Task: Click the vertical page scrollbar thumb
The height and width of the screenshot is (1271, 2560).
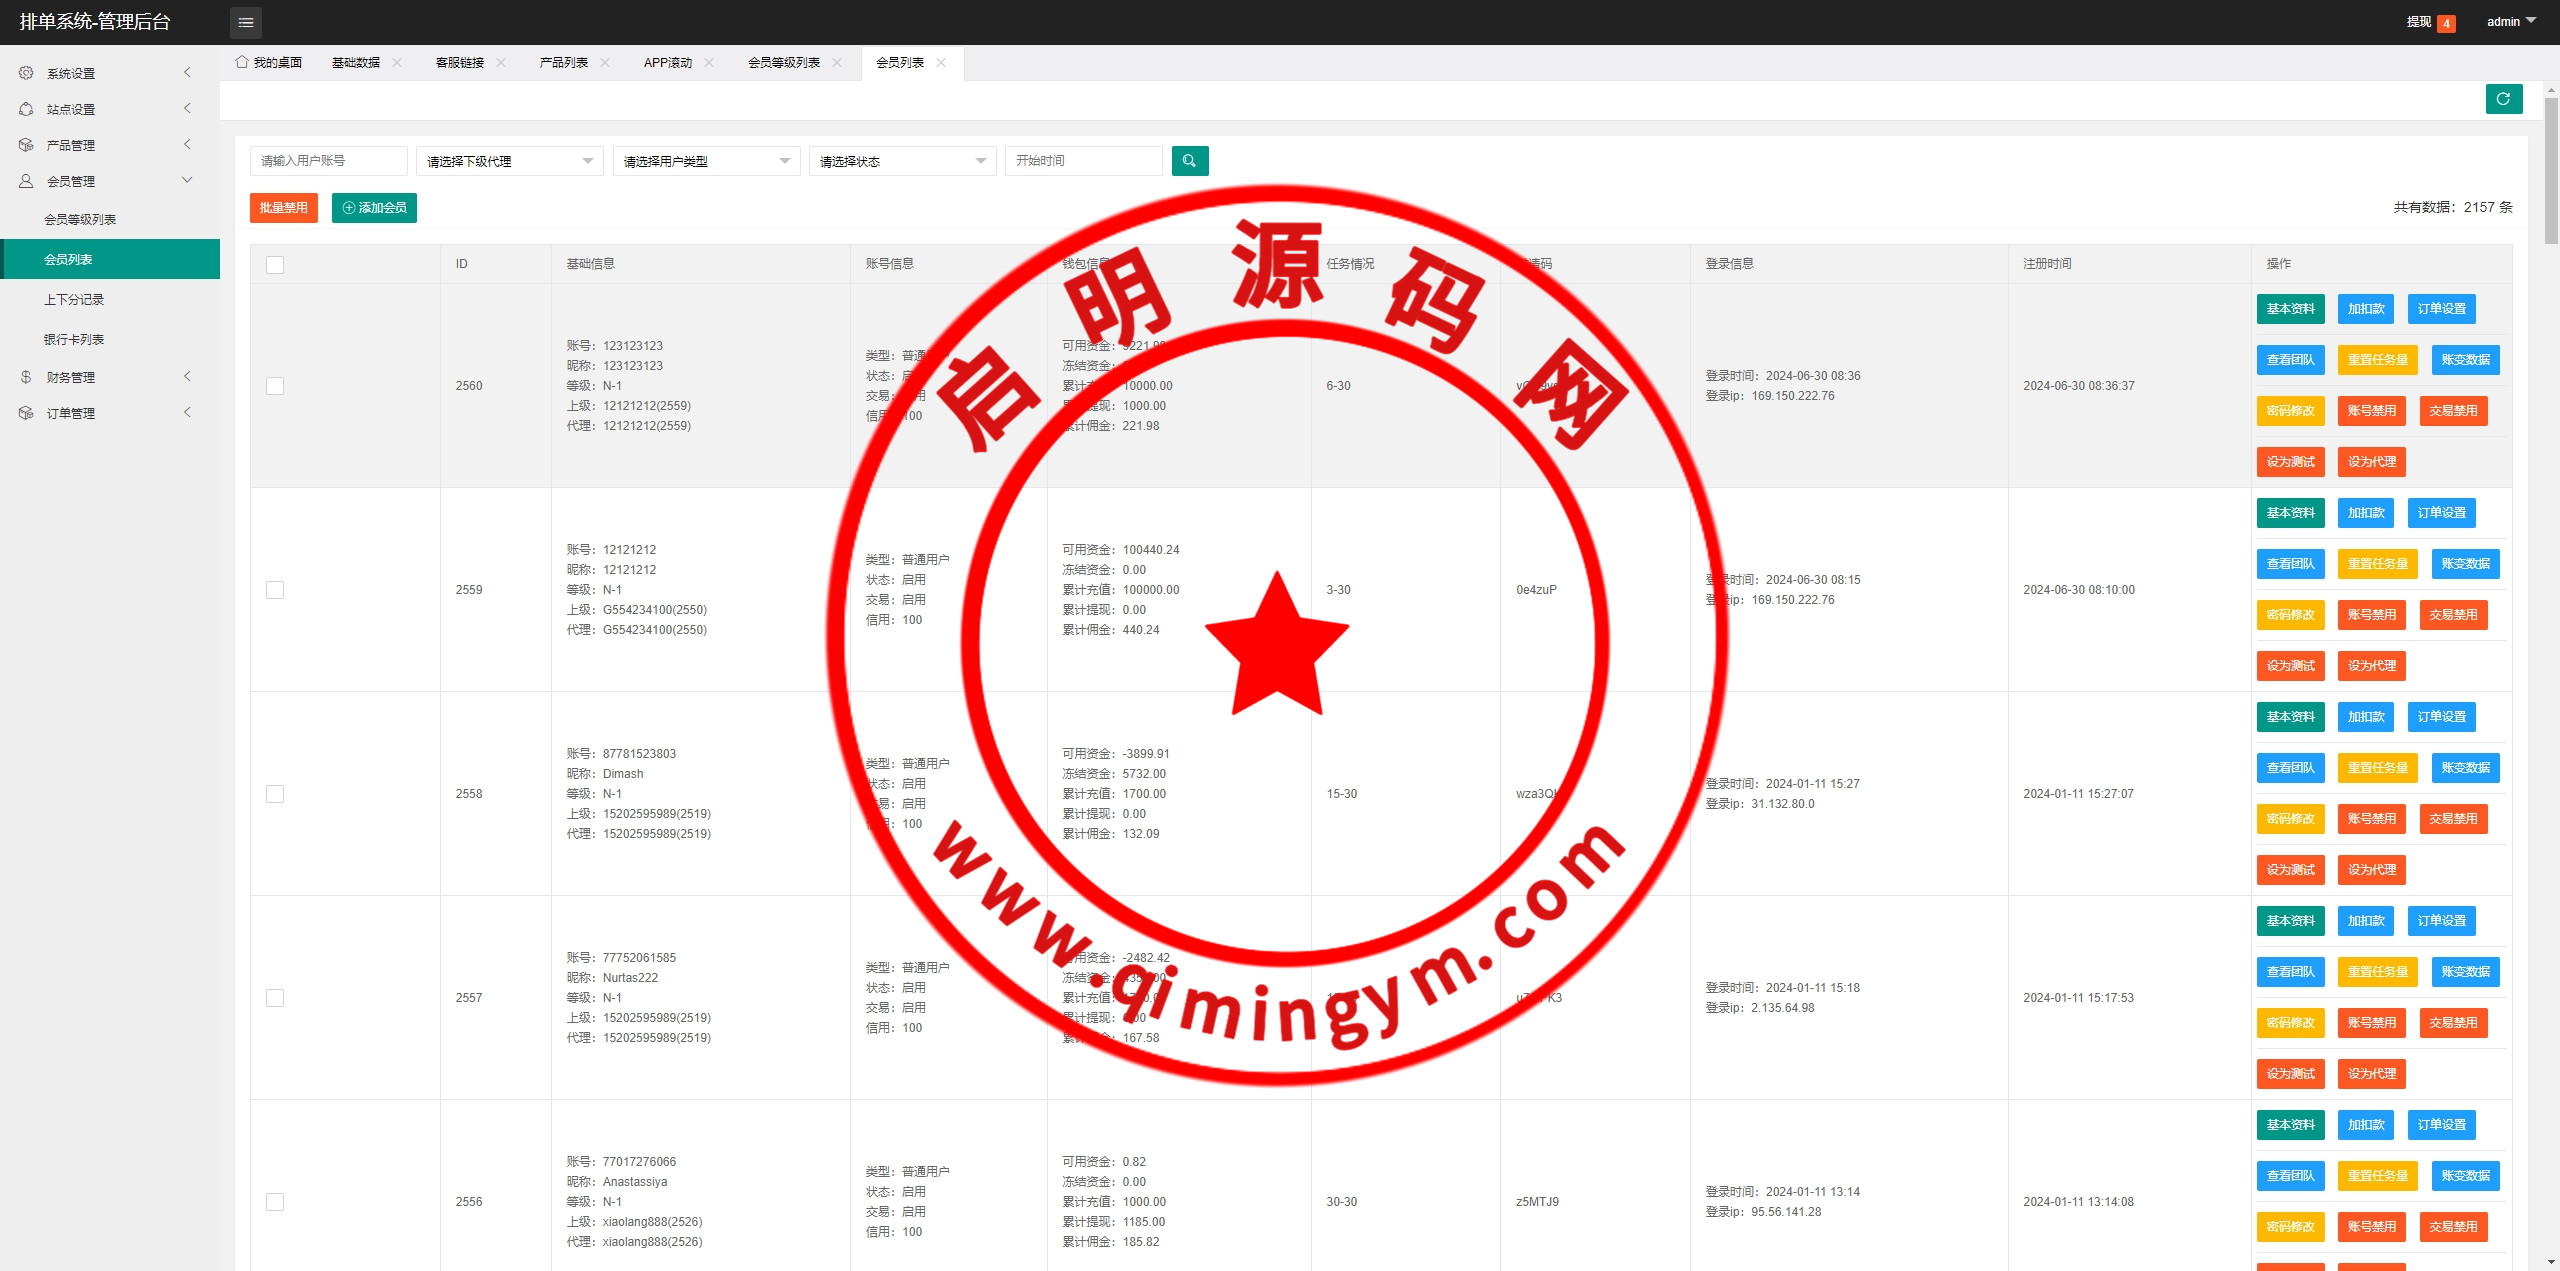Action: click(x=2551, y=170)
